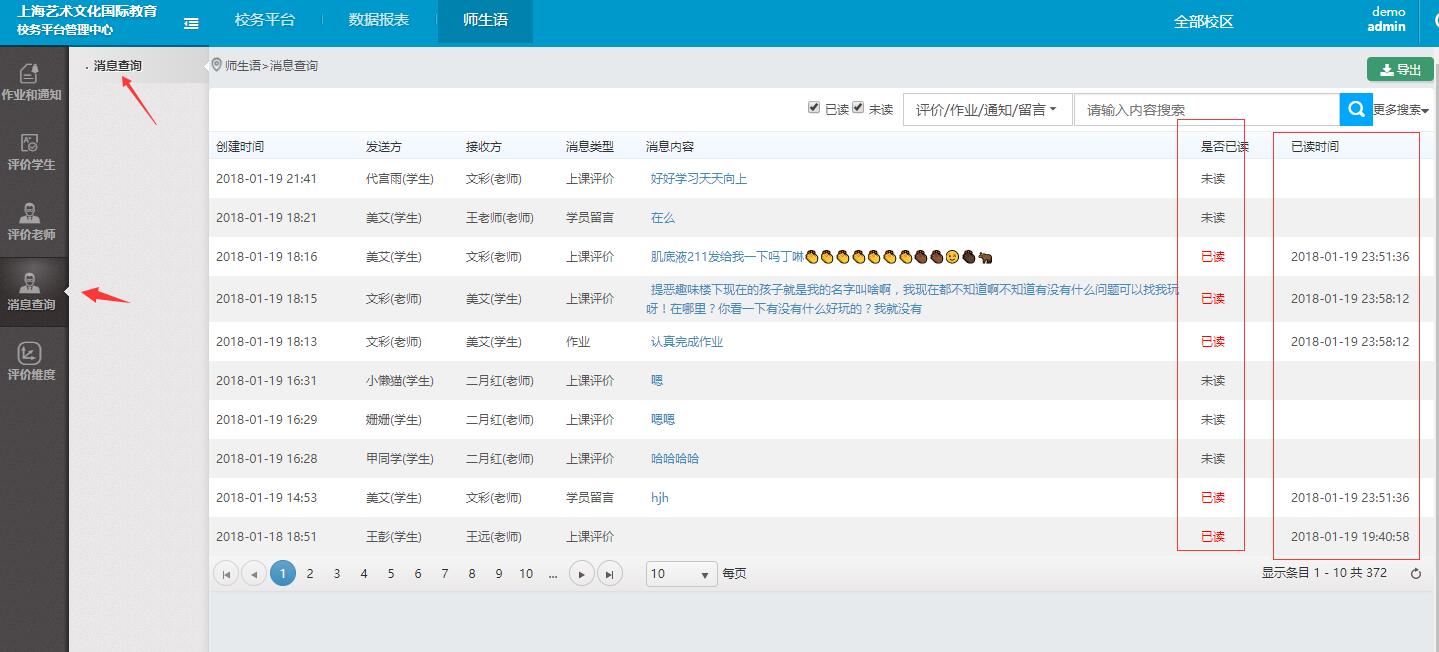Select 消息查询 in the submenu
The width and height of the screenshot is (1439, 652).
tap(118, 66)
